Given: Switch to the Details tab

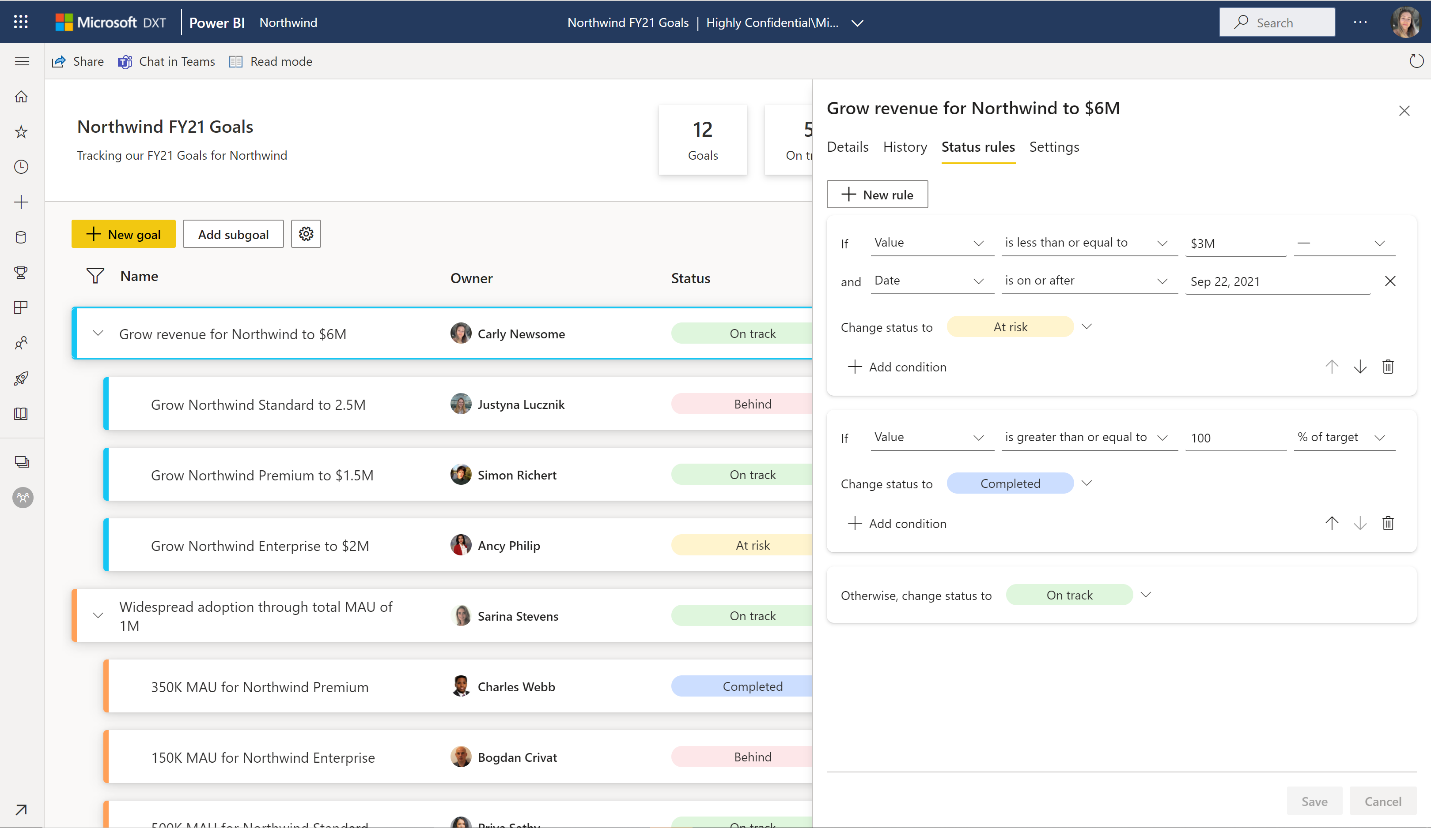Looking at the screenshot, I should tap(848, 147).
